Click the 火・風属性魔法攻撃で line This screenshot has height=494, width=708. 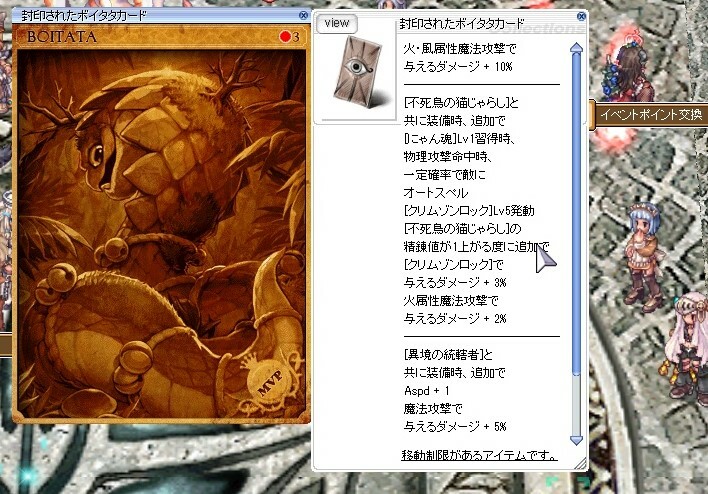460,48
